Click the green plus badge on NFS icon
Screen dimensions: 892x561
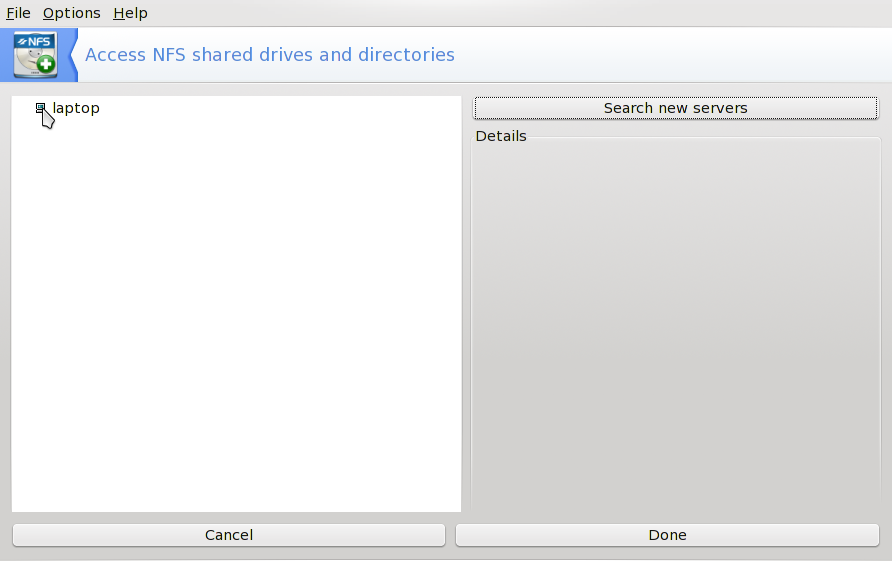pyautogui.click(x=46, y=66)
